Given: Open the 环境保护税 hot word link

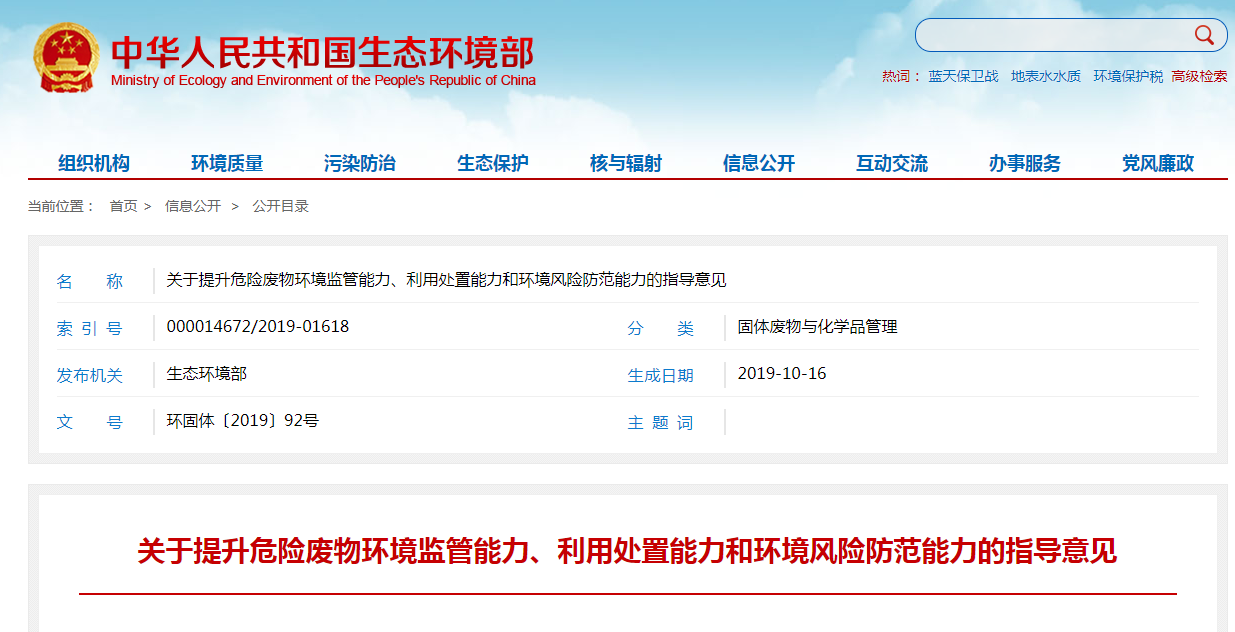Looking at the screenshot, I should point(1128,76).
